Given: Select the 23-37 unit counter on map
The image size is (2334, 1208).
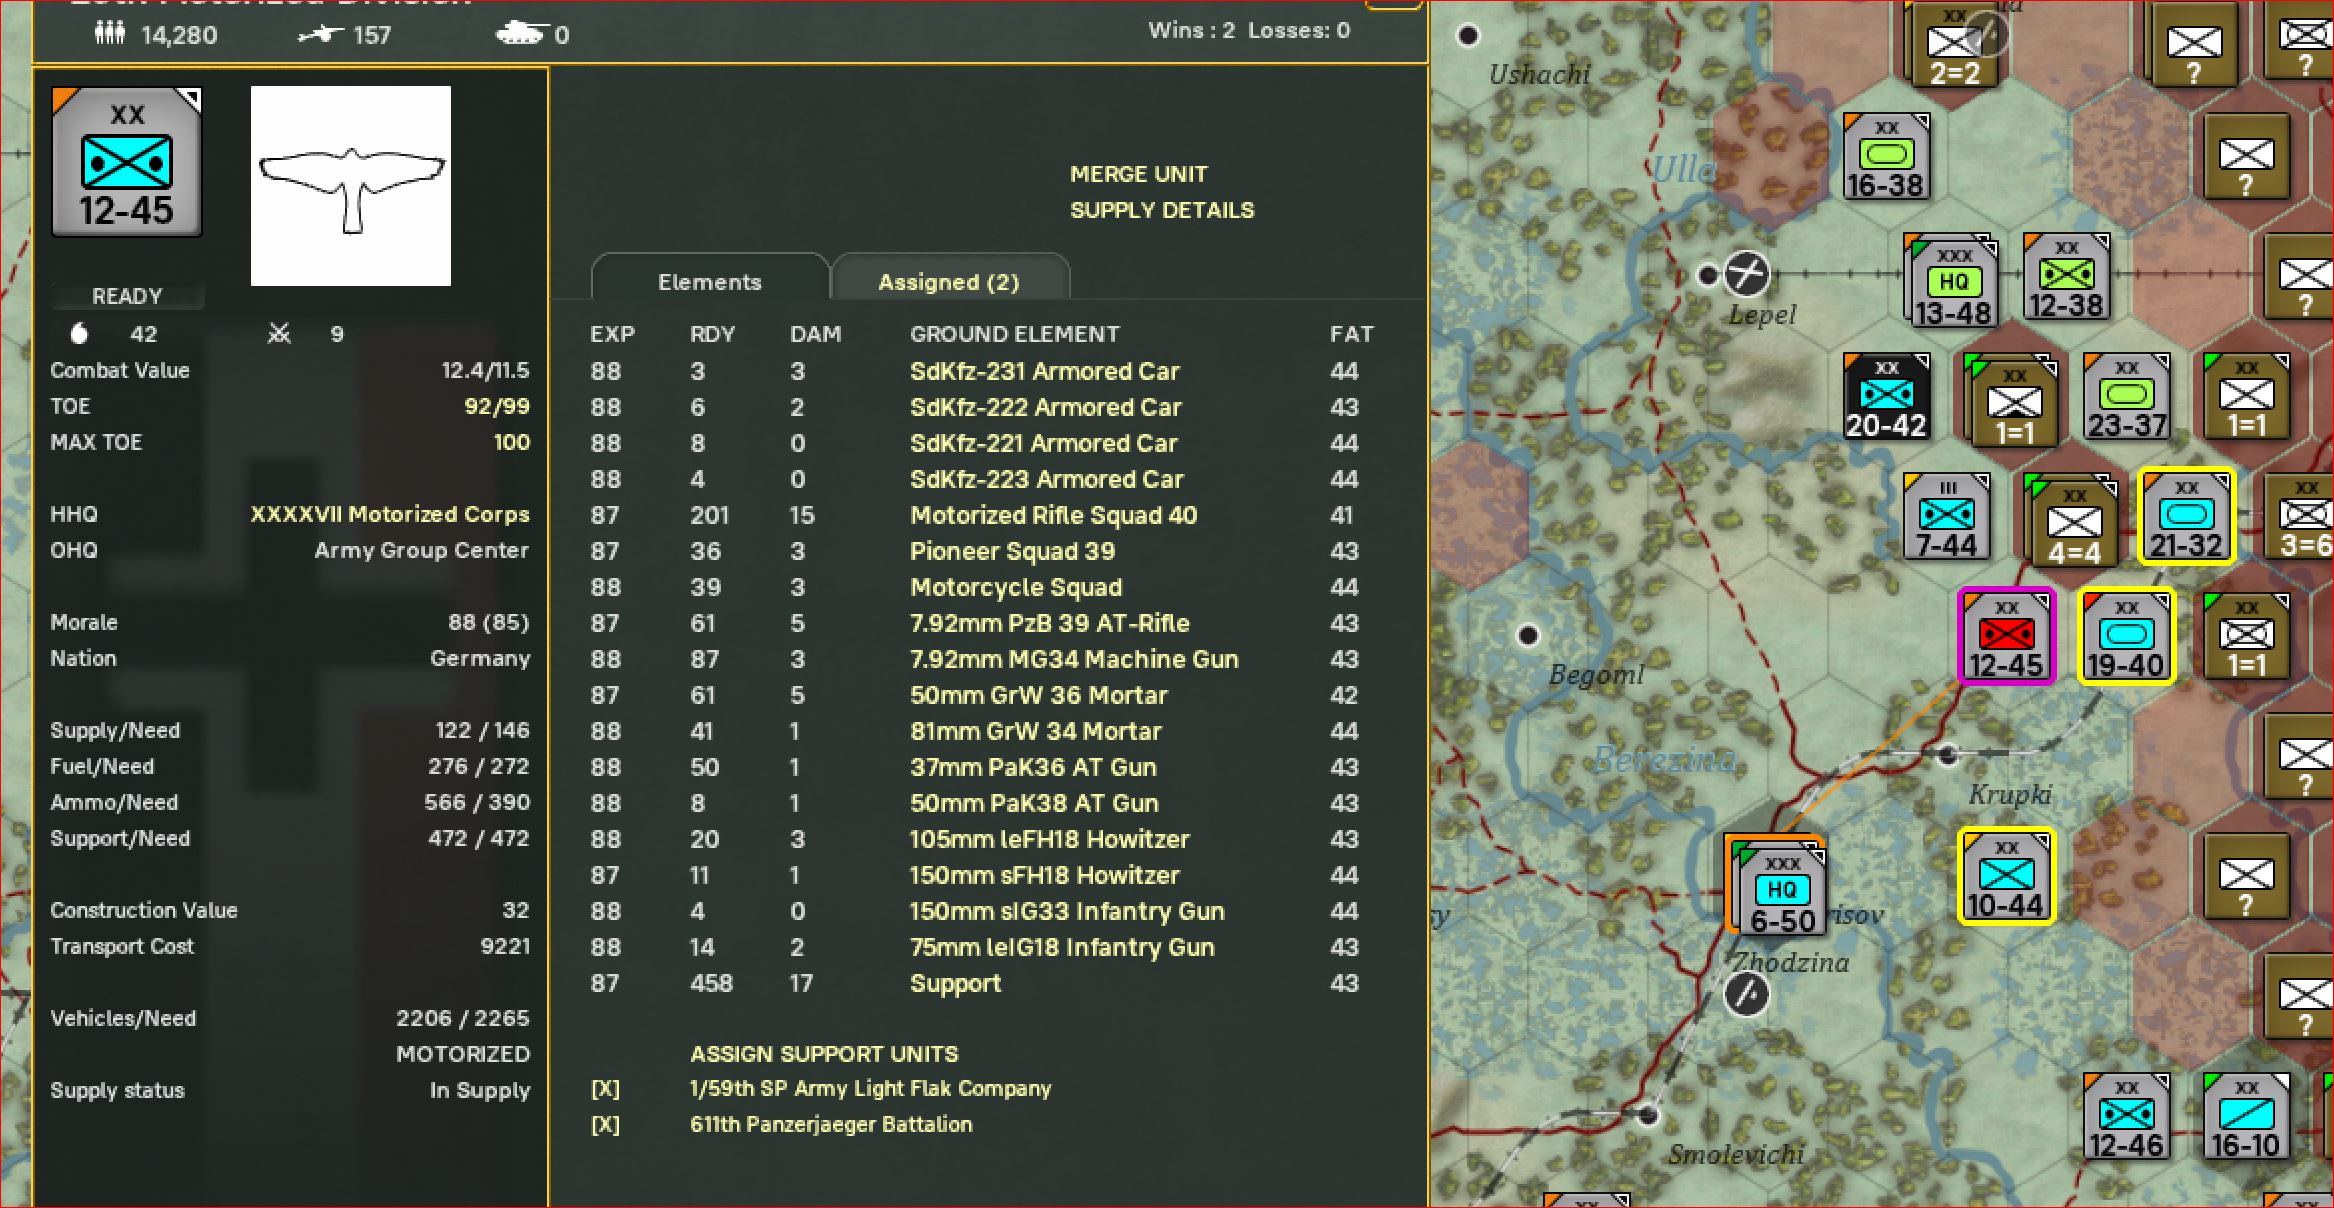Looking at the screenshot, I should (2126, 397).
